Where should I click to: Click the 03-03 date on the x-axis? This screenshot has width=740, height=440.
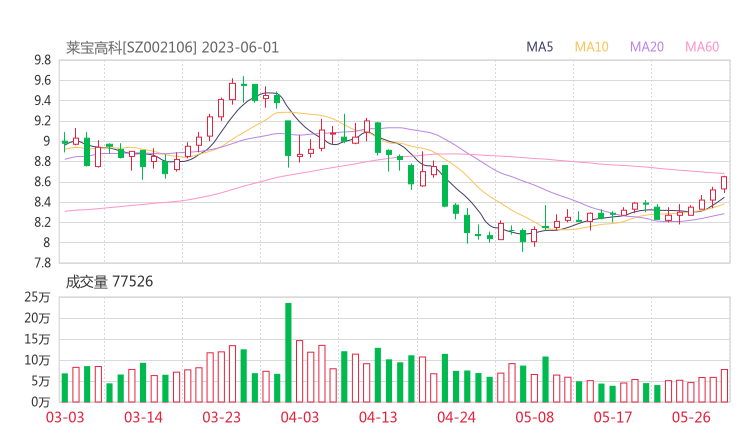click(65, 417)
